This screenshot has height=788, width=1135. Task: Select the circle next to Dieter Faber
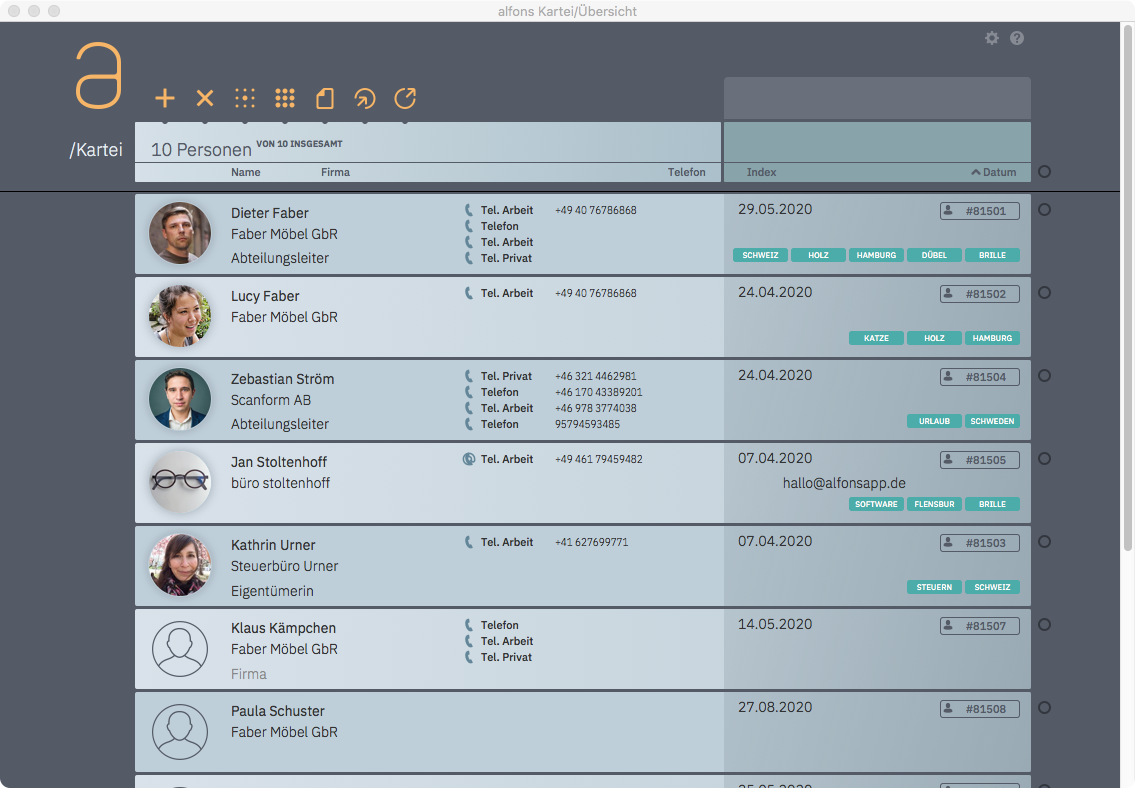1045,210
